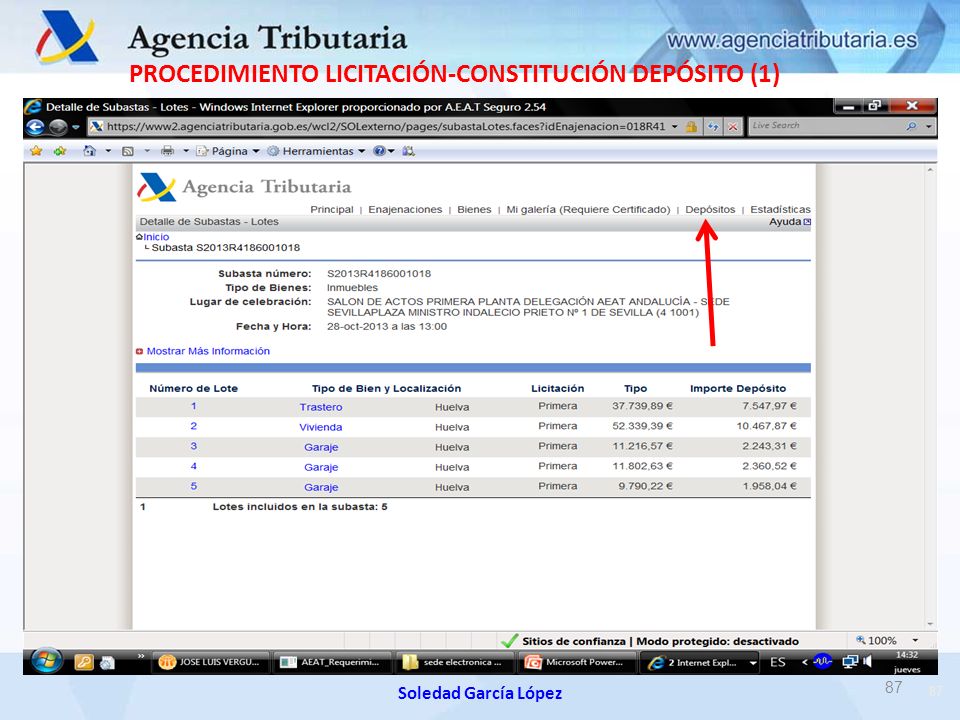Open AEAT_Requerimi... taskbar button
Viewport: 960px width, 720px height.
(332, 662)
